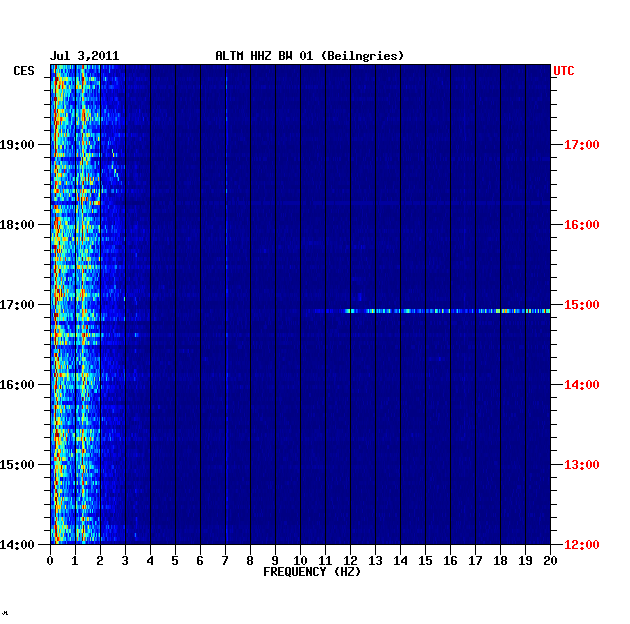Click the 19:00 CES time label
Image resolution: width=630 pixels, height=624 pixels.
[x=17, y=145]
